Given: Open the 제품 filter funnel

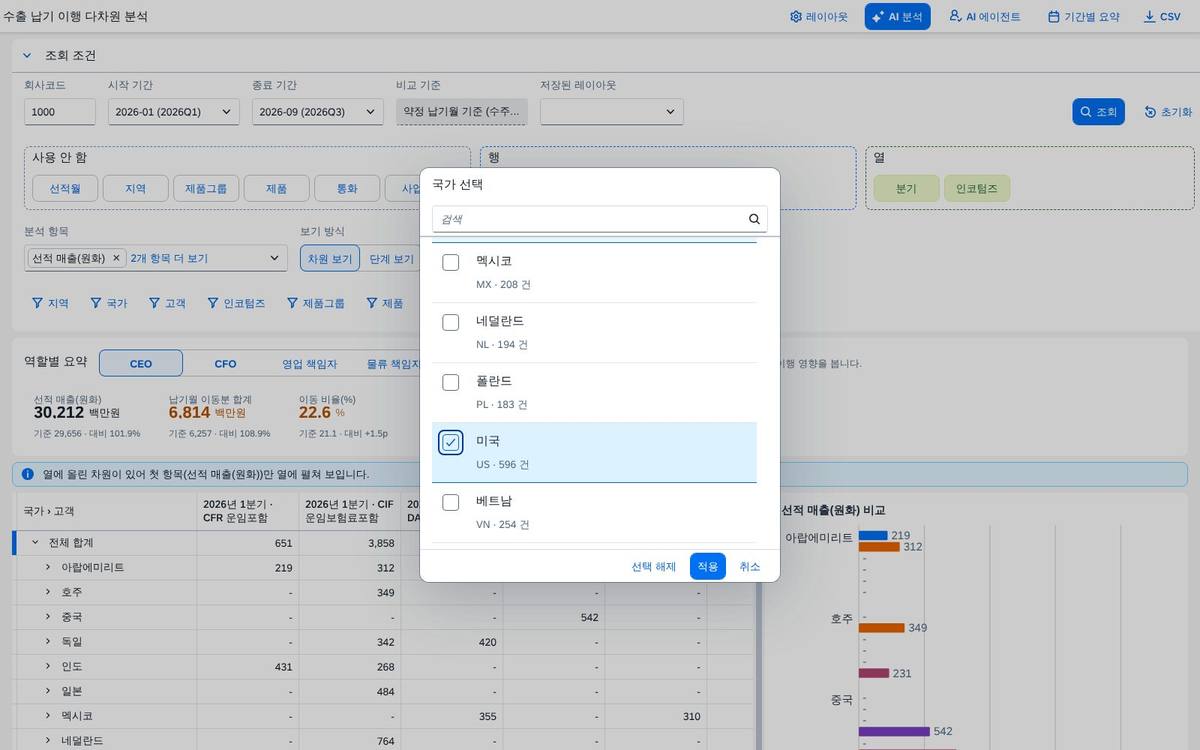Looking at the screenshot, I should coord(372,303).
